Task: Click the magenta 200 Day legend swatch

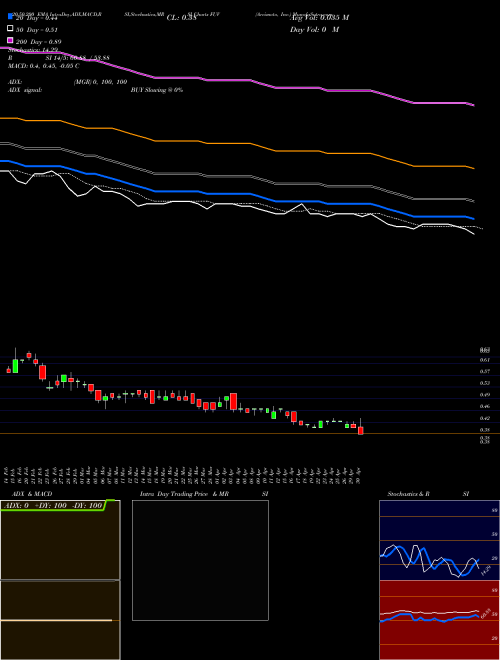Action: click(x=10, y=40)
